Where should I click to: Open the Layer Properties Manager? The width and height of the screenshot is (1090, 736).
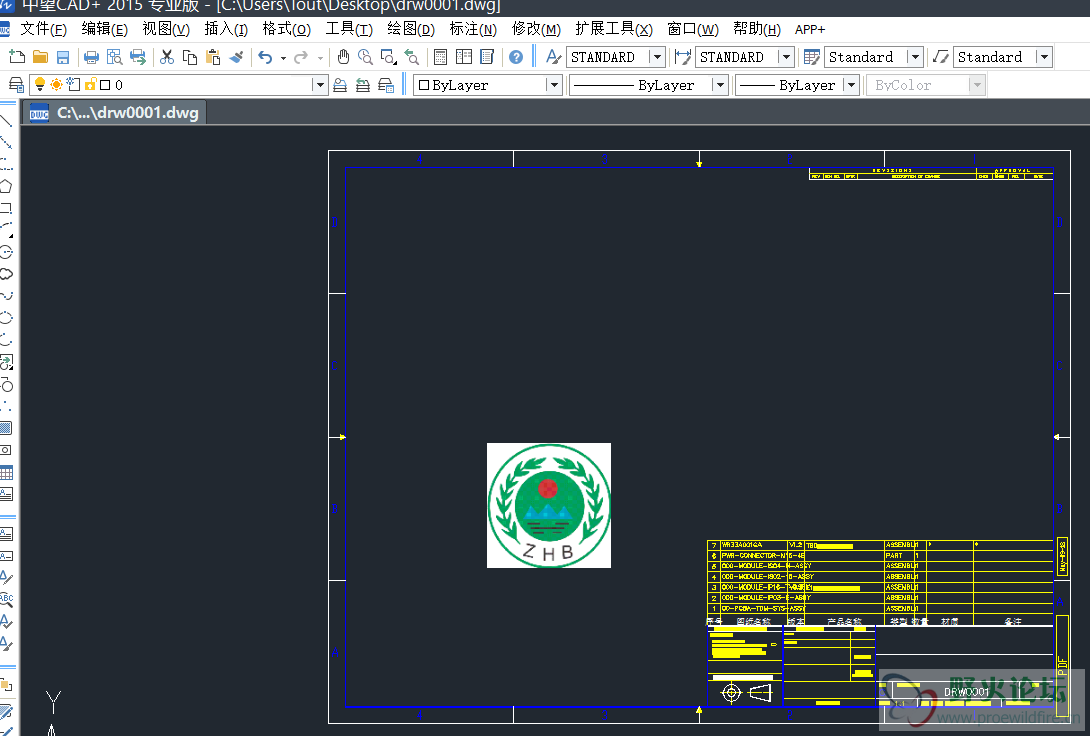[16, 85]
